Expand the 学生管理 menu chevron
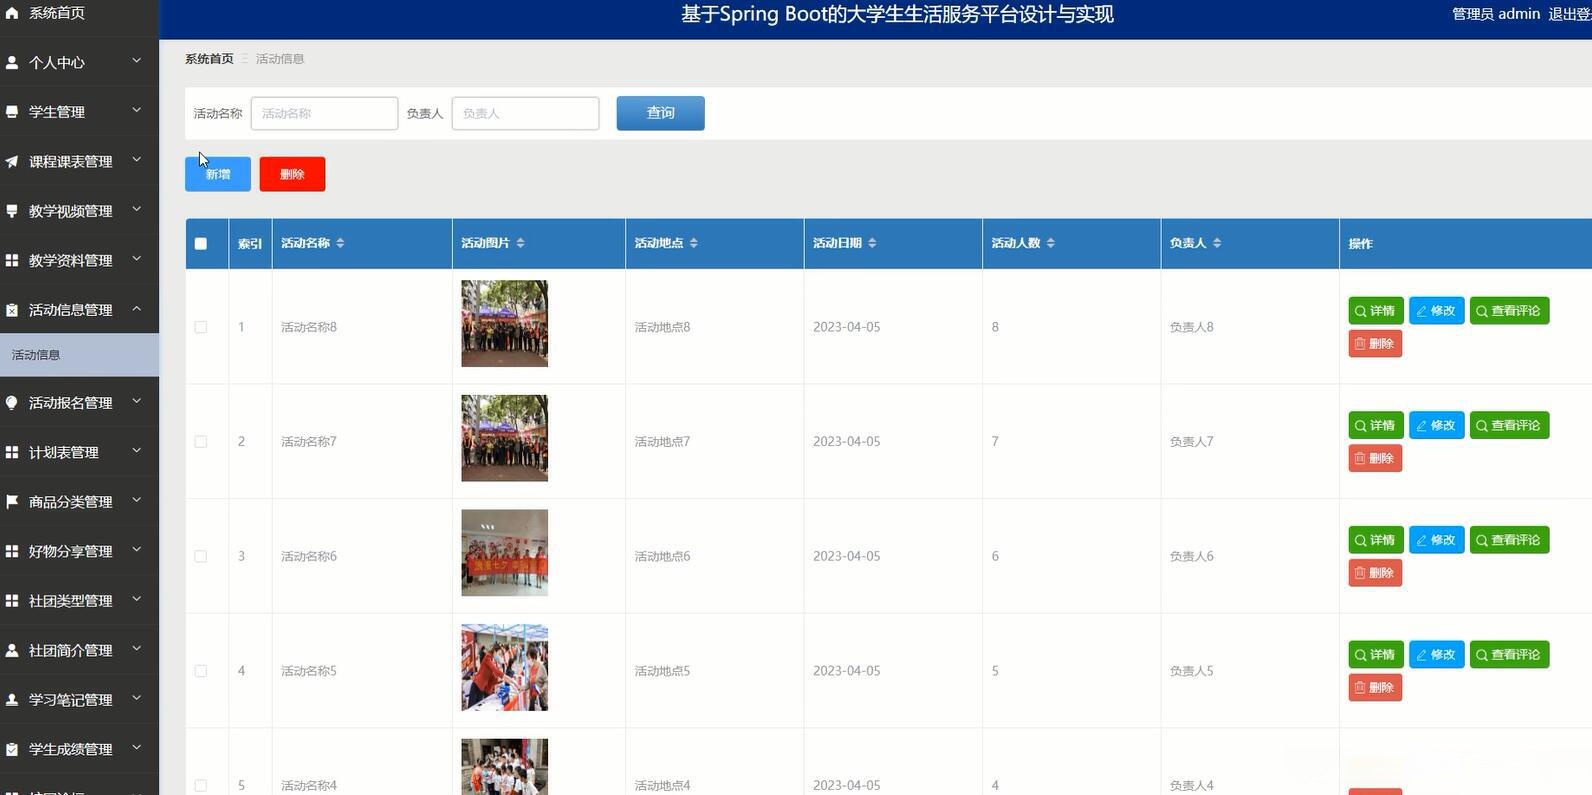Image resolution: width=1592 pixels, height=795 pixels. pyautogui.click(x=137, y=111)
